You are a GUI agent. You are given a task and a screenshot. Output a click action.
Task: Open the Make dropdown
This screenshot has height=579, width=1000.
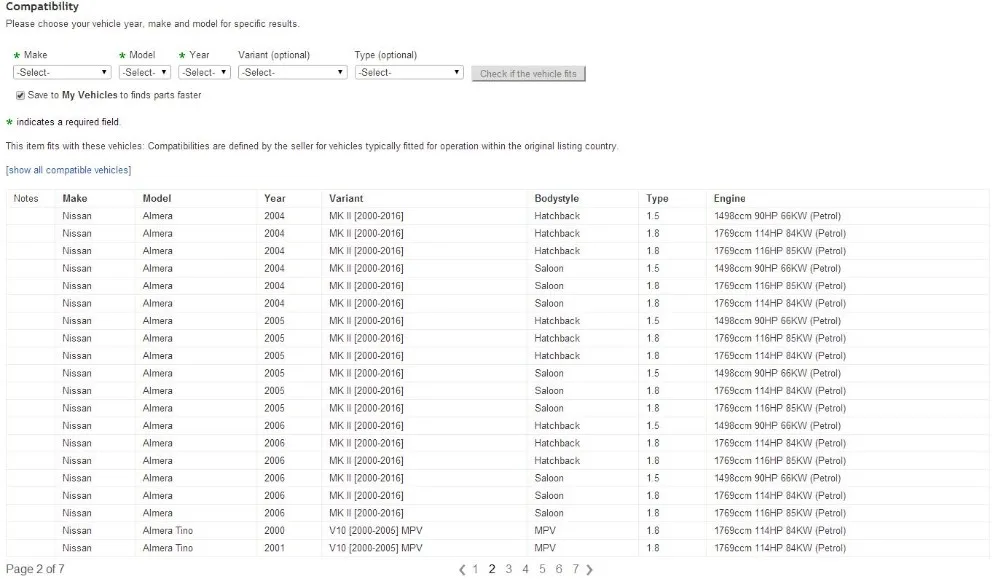(62, 73)
